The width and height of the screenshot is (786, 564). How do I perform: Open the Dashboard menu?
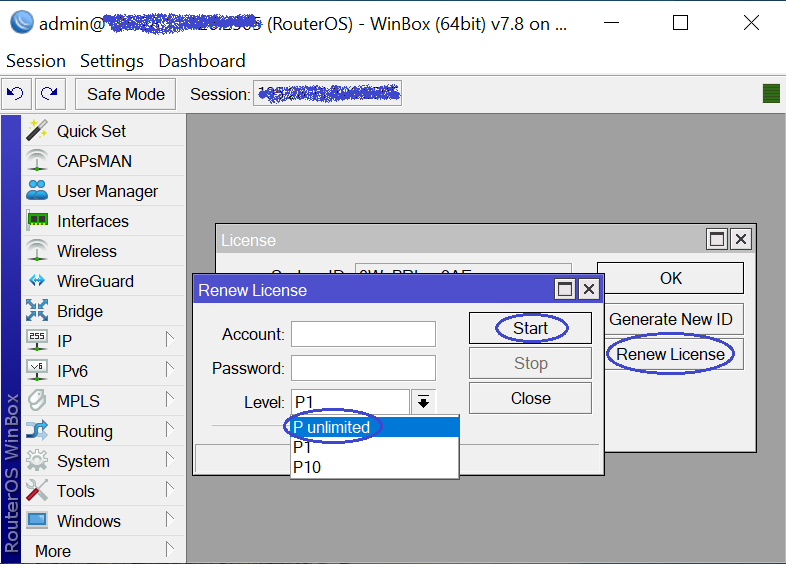[202, 61]
